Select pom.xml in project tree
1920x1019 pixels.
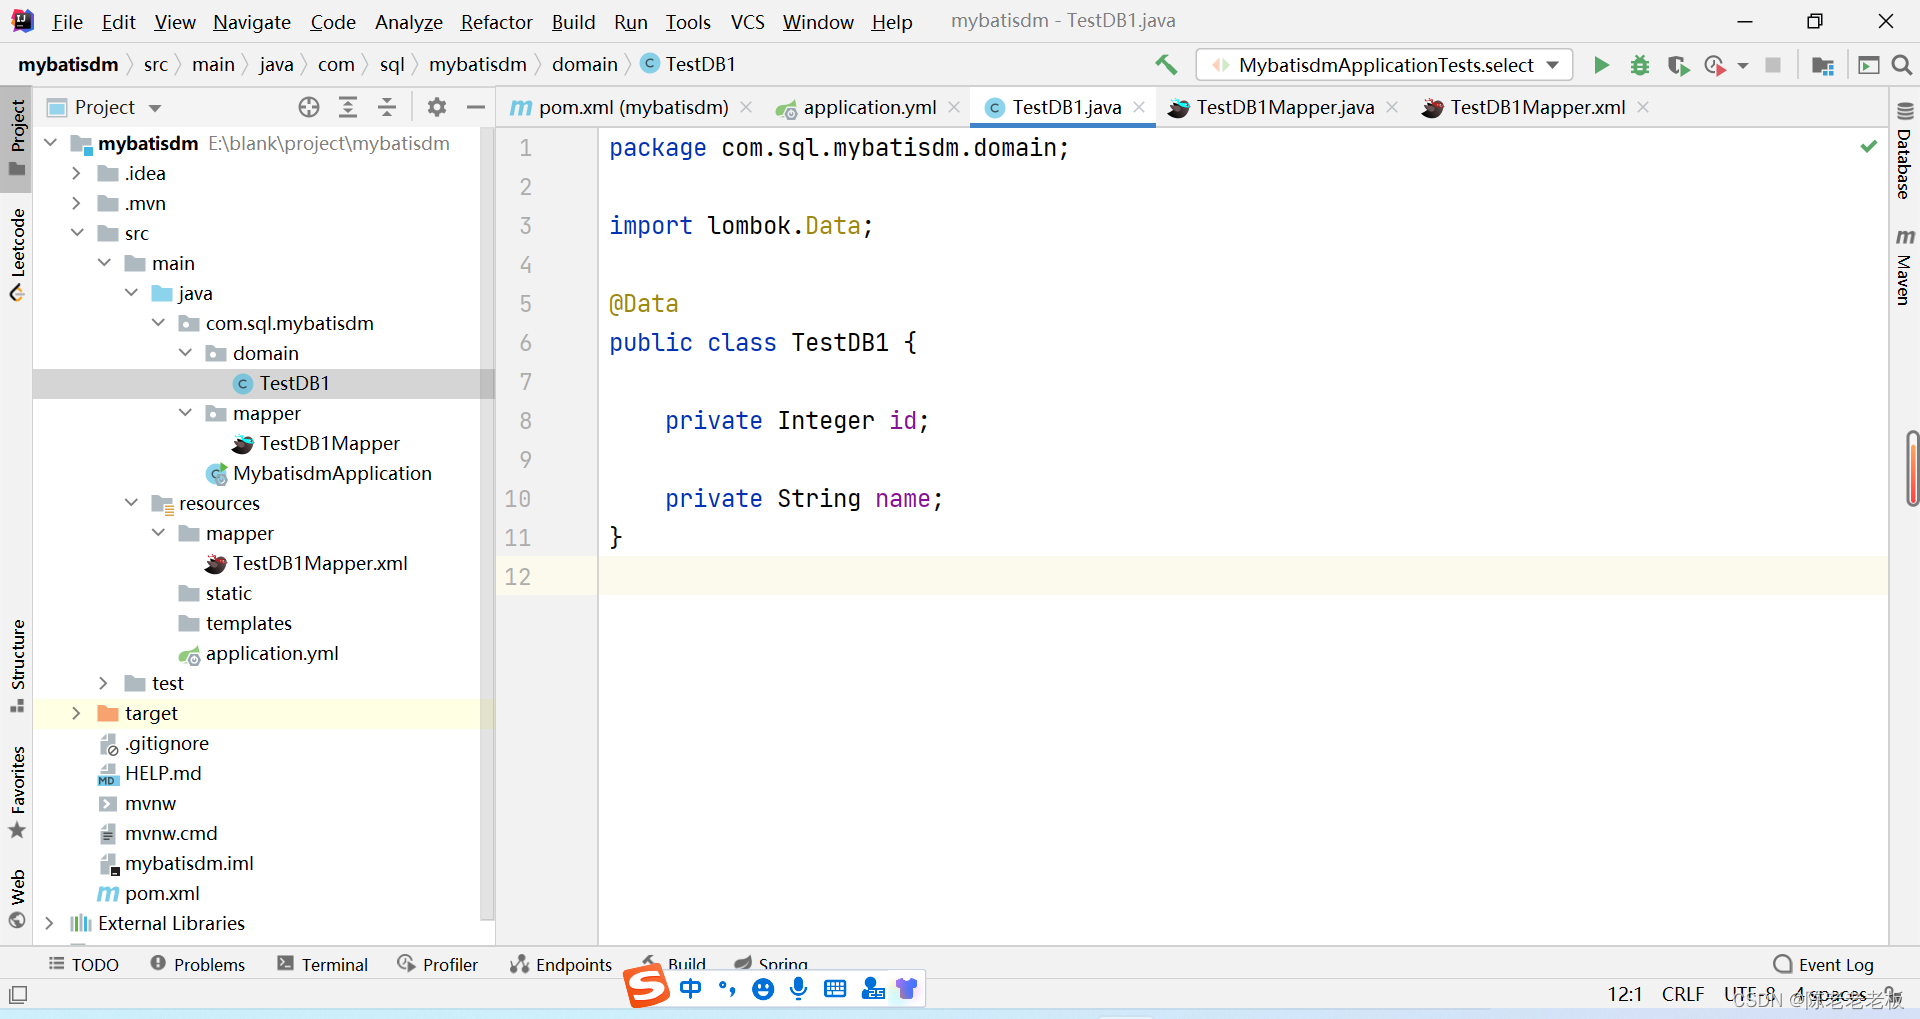[x=162, y=893]
